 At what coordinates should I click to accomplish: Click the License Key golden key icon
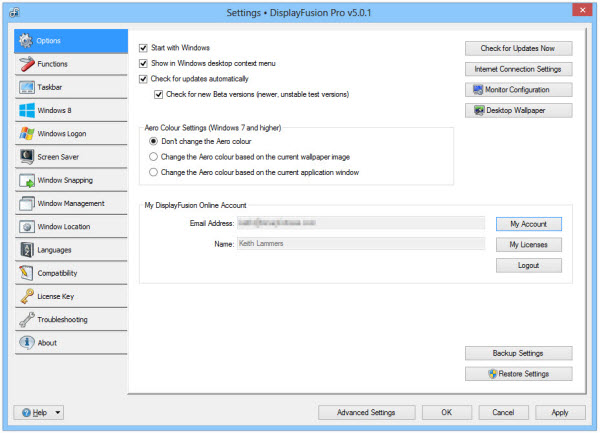pos(27,296)
